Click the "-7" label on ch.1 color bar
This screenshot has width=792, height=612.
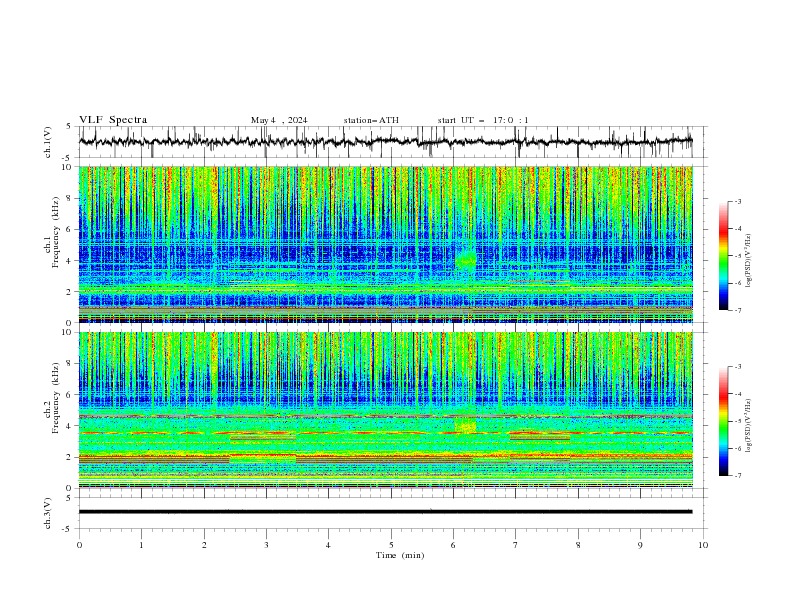[x=738, y=310]
